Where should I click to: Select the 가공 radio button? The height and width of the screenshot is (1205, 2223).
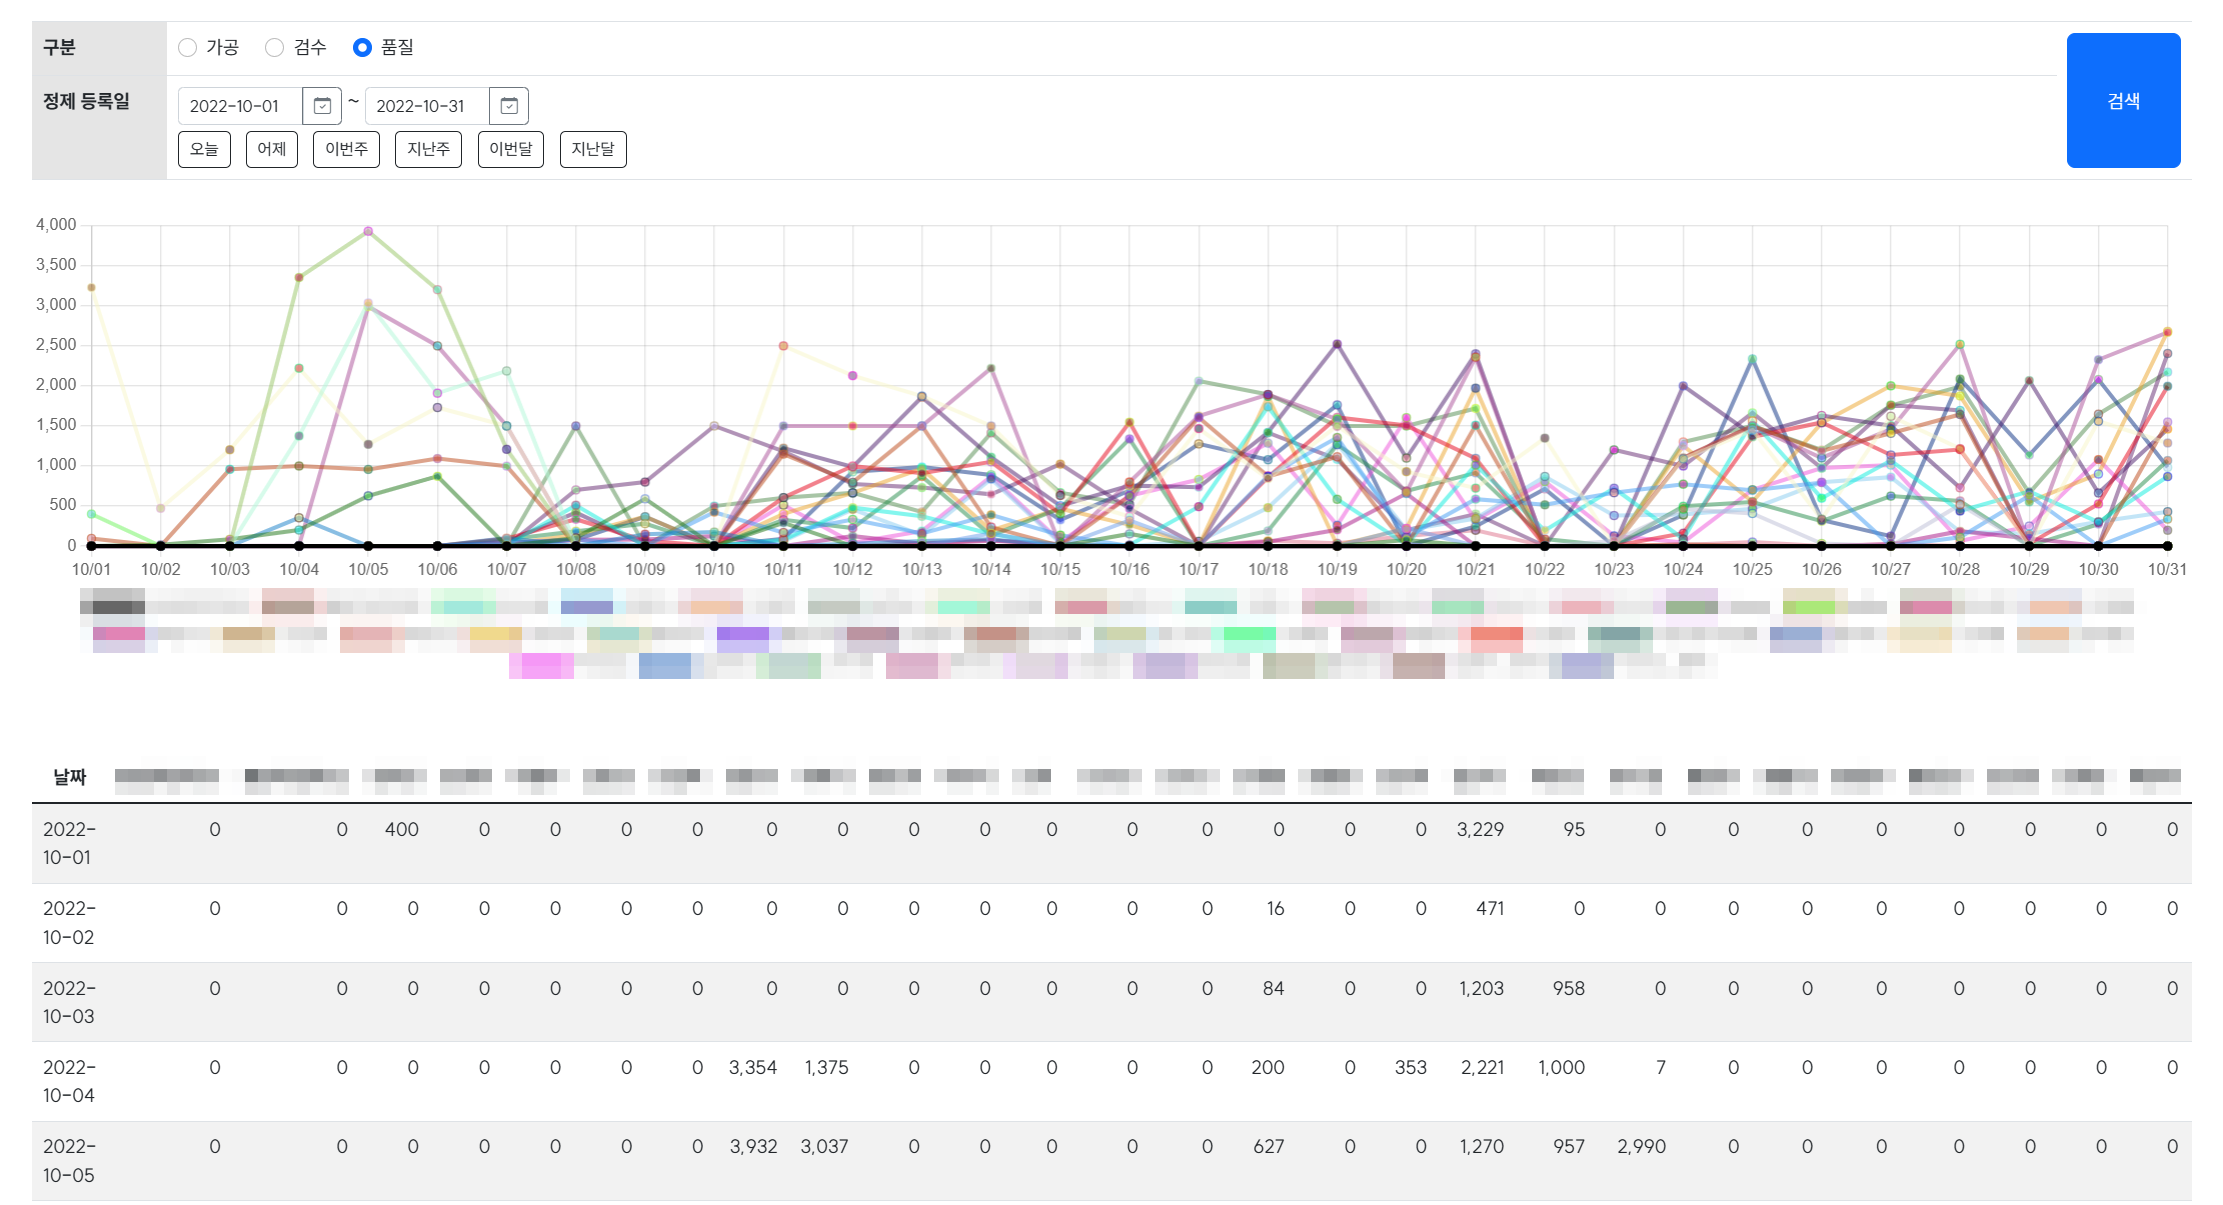pyautogui.click(x=188, y=48)
